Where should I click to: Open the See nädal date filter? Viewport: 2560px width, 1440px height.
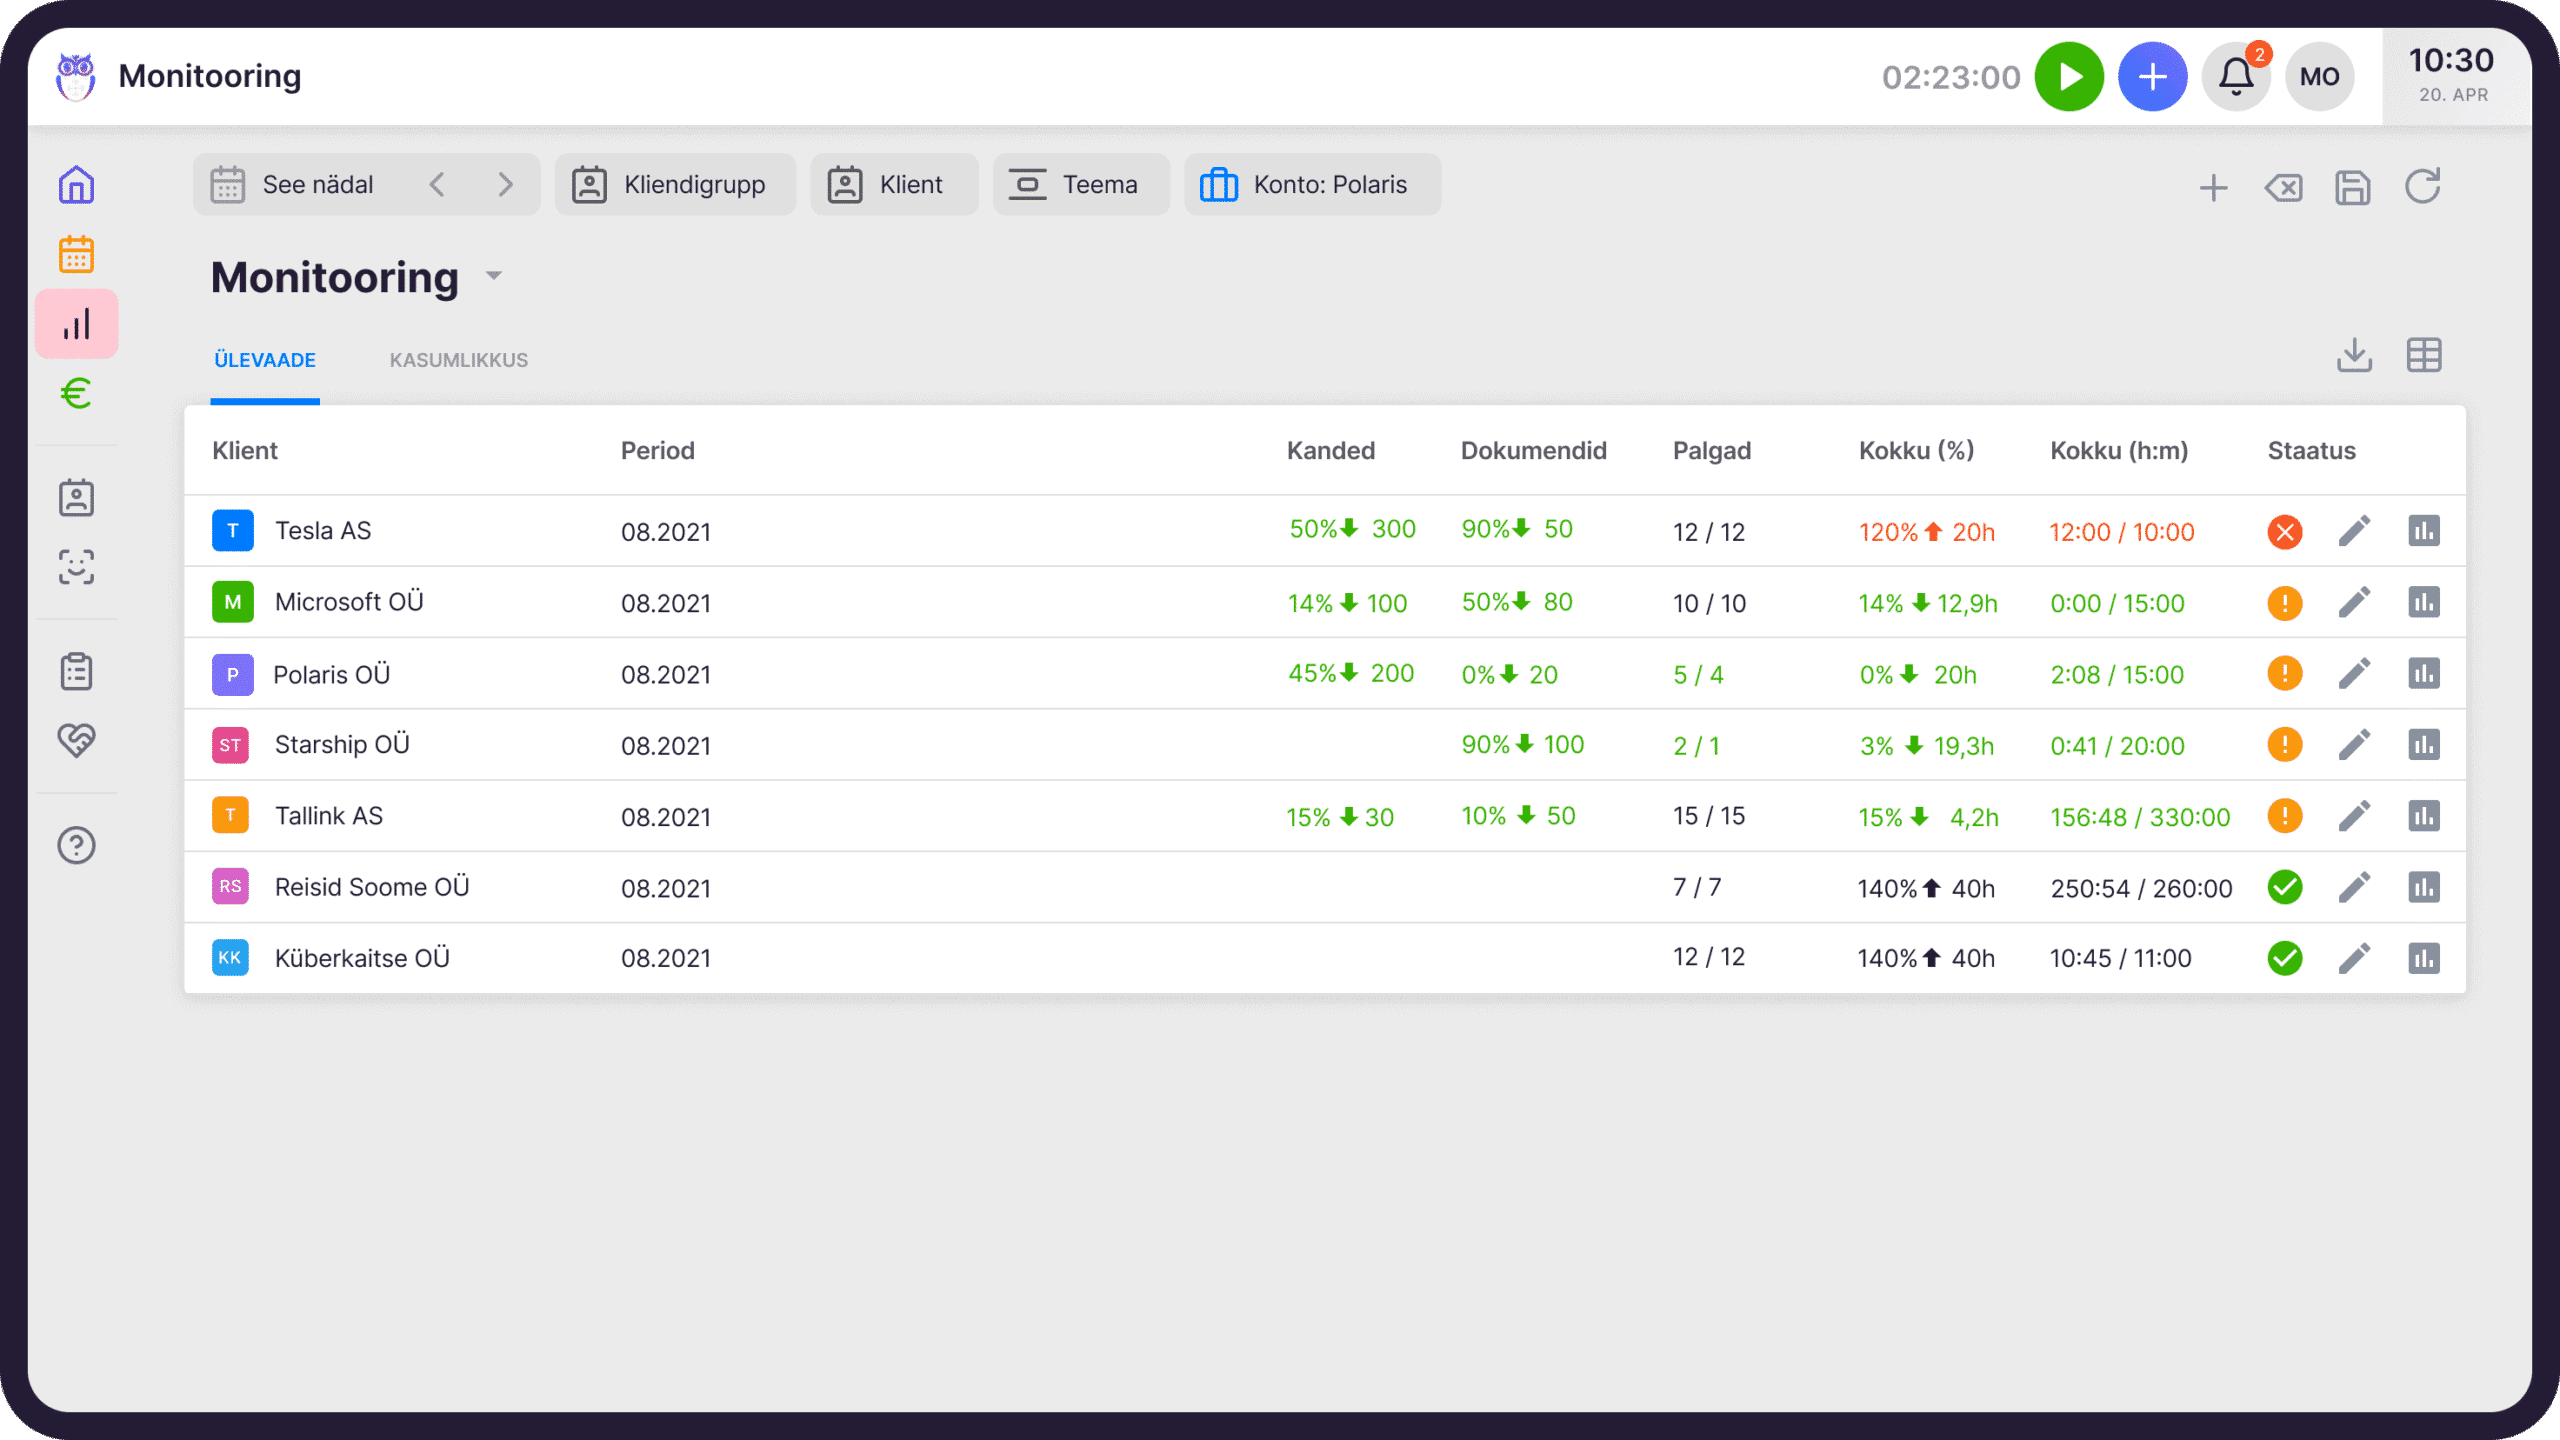point(317,185)
